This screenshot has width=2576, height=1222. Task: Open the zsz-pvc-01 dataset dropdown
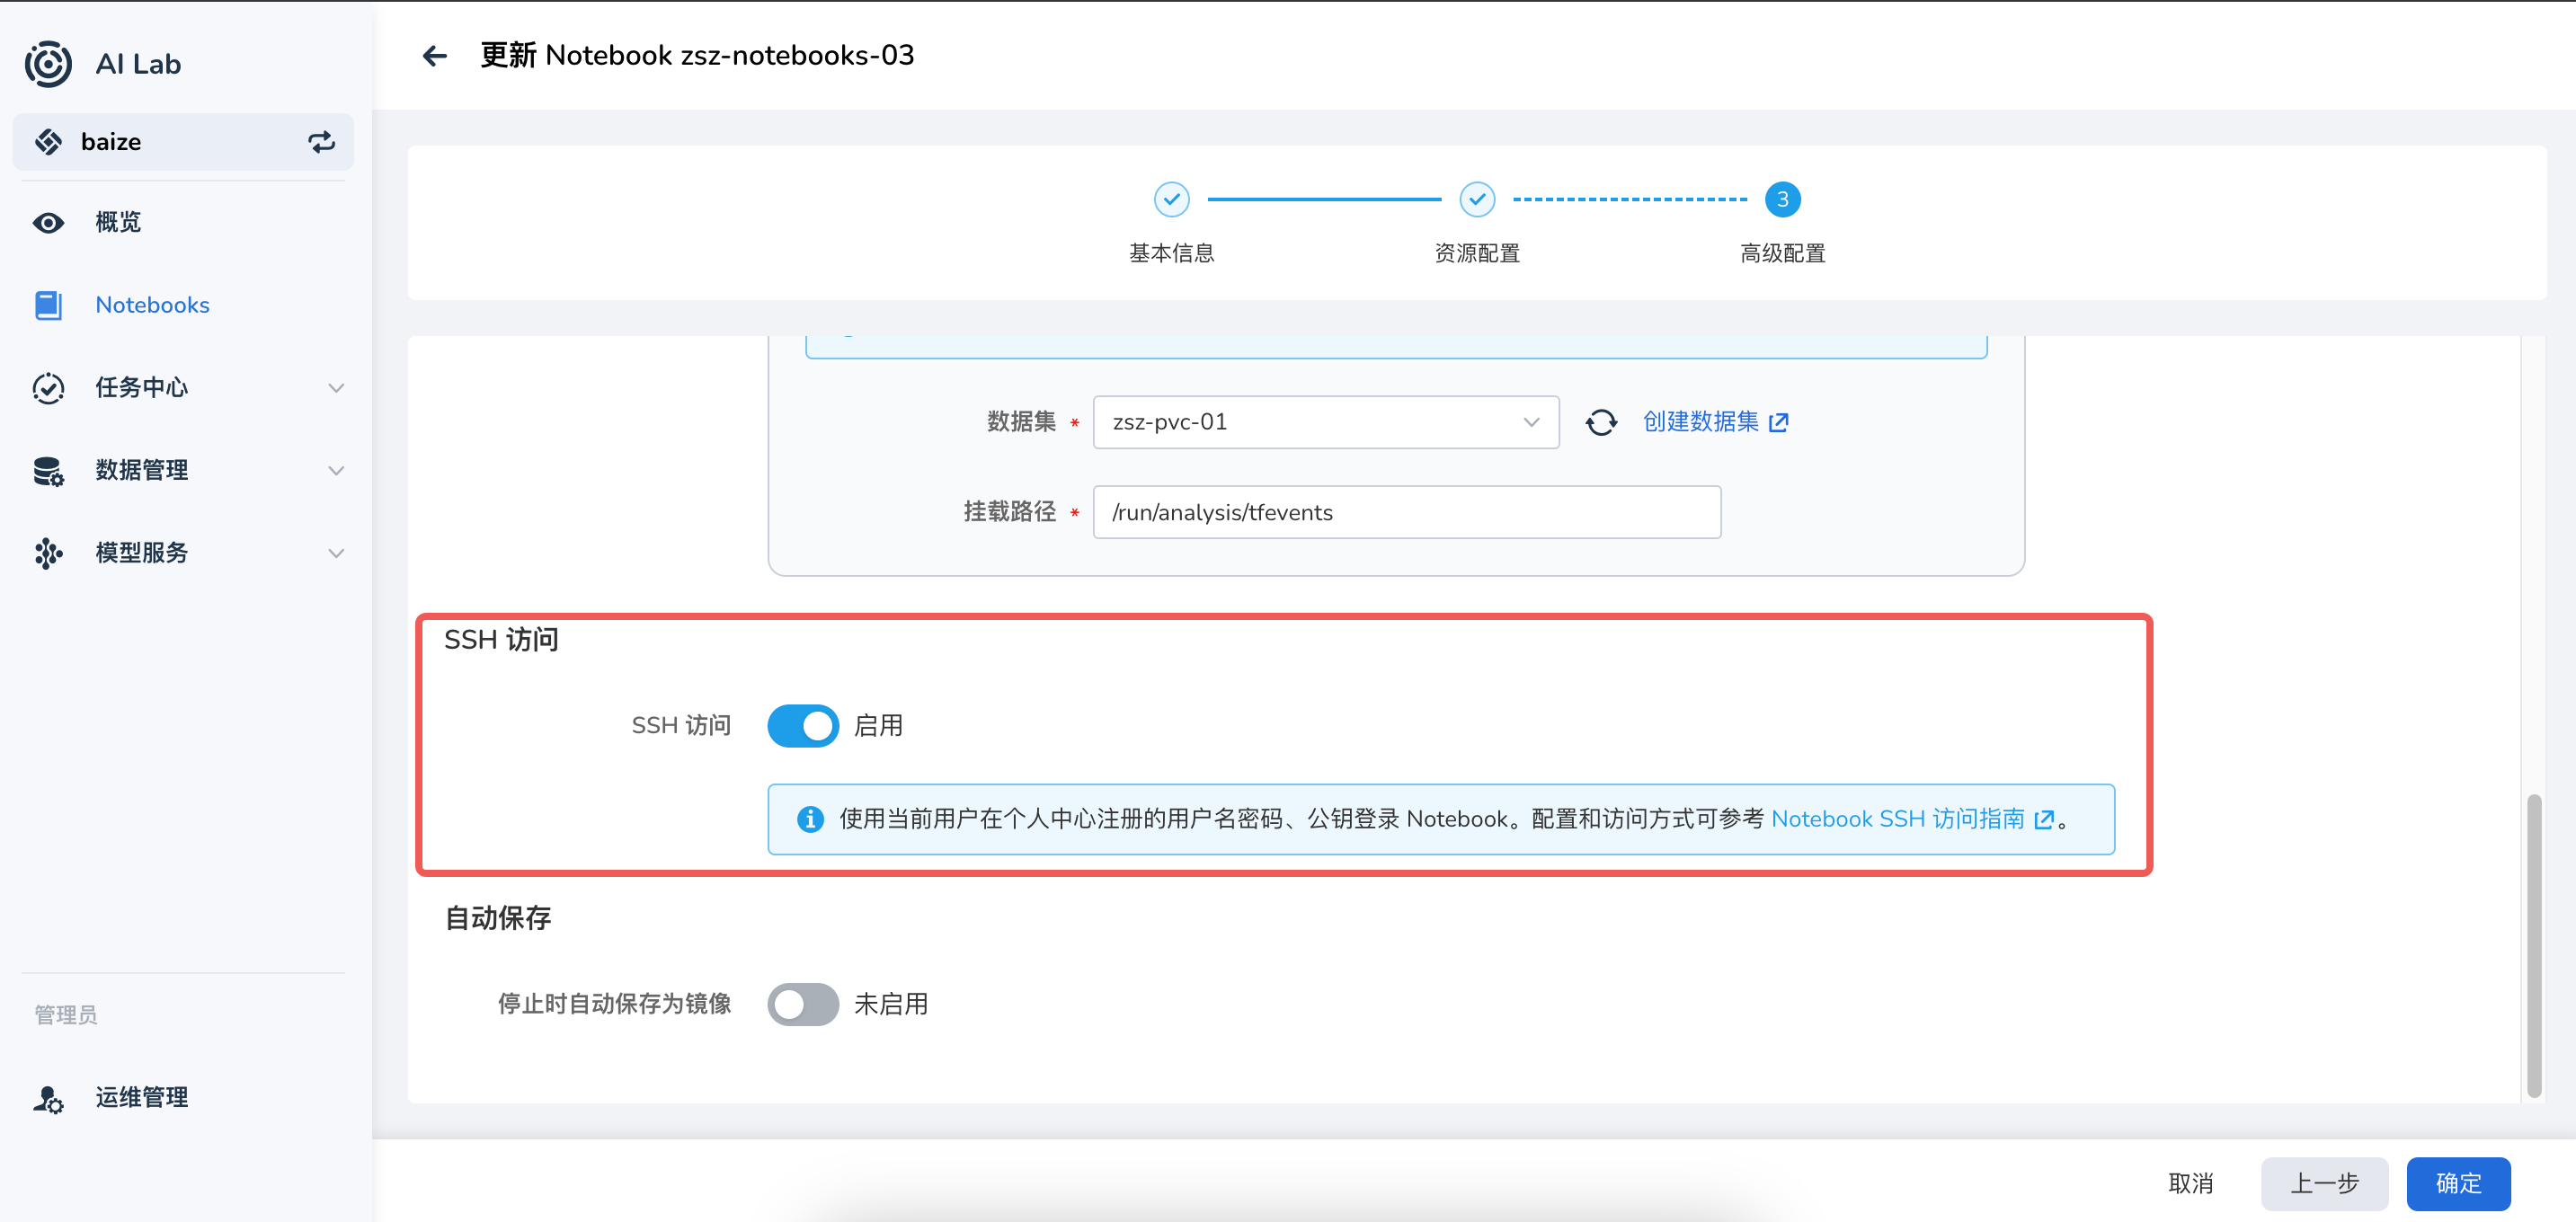point(1325,421)
